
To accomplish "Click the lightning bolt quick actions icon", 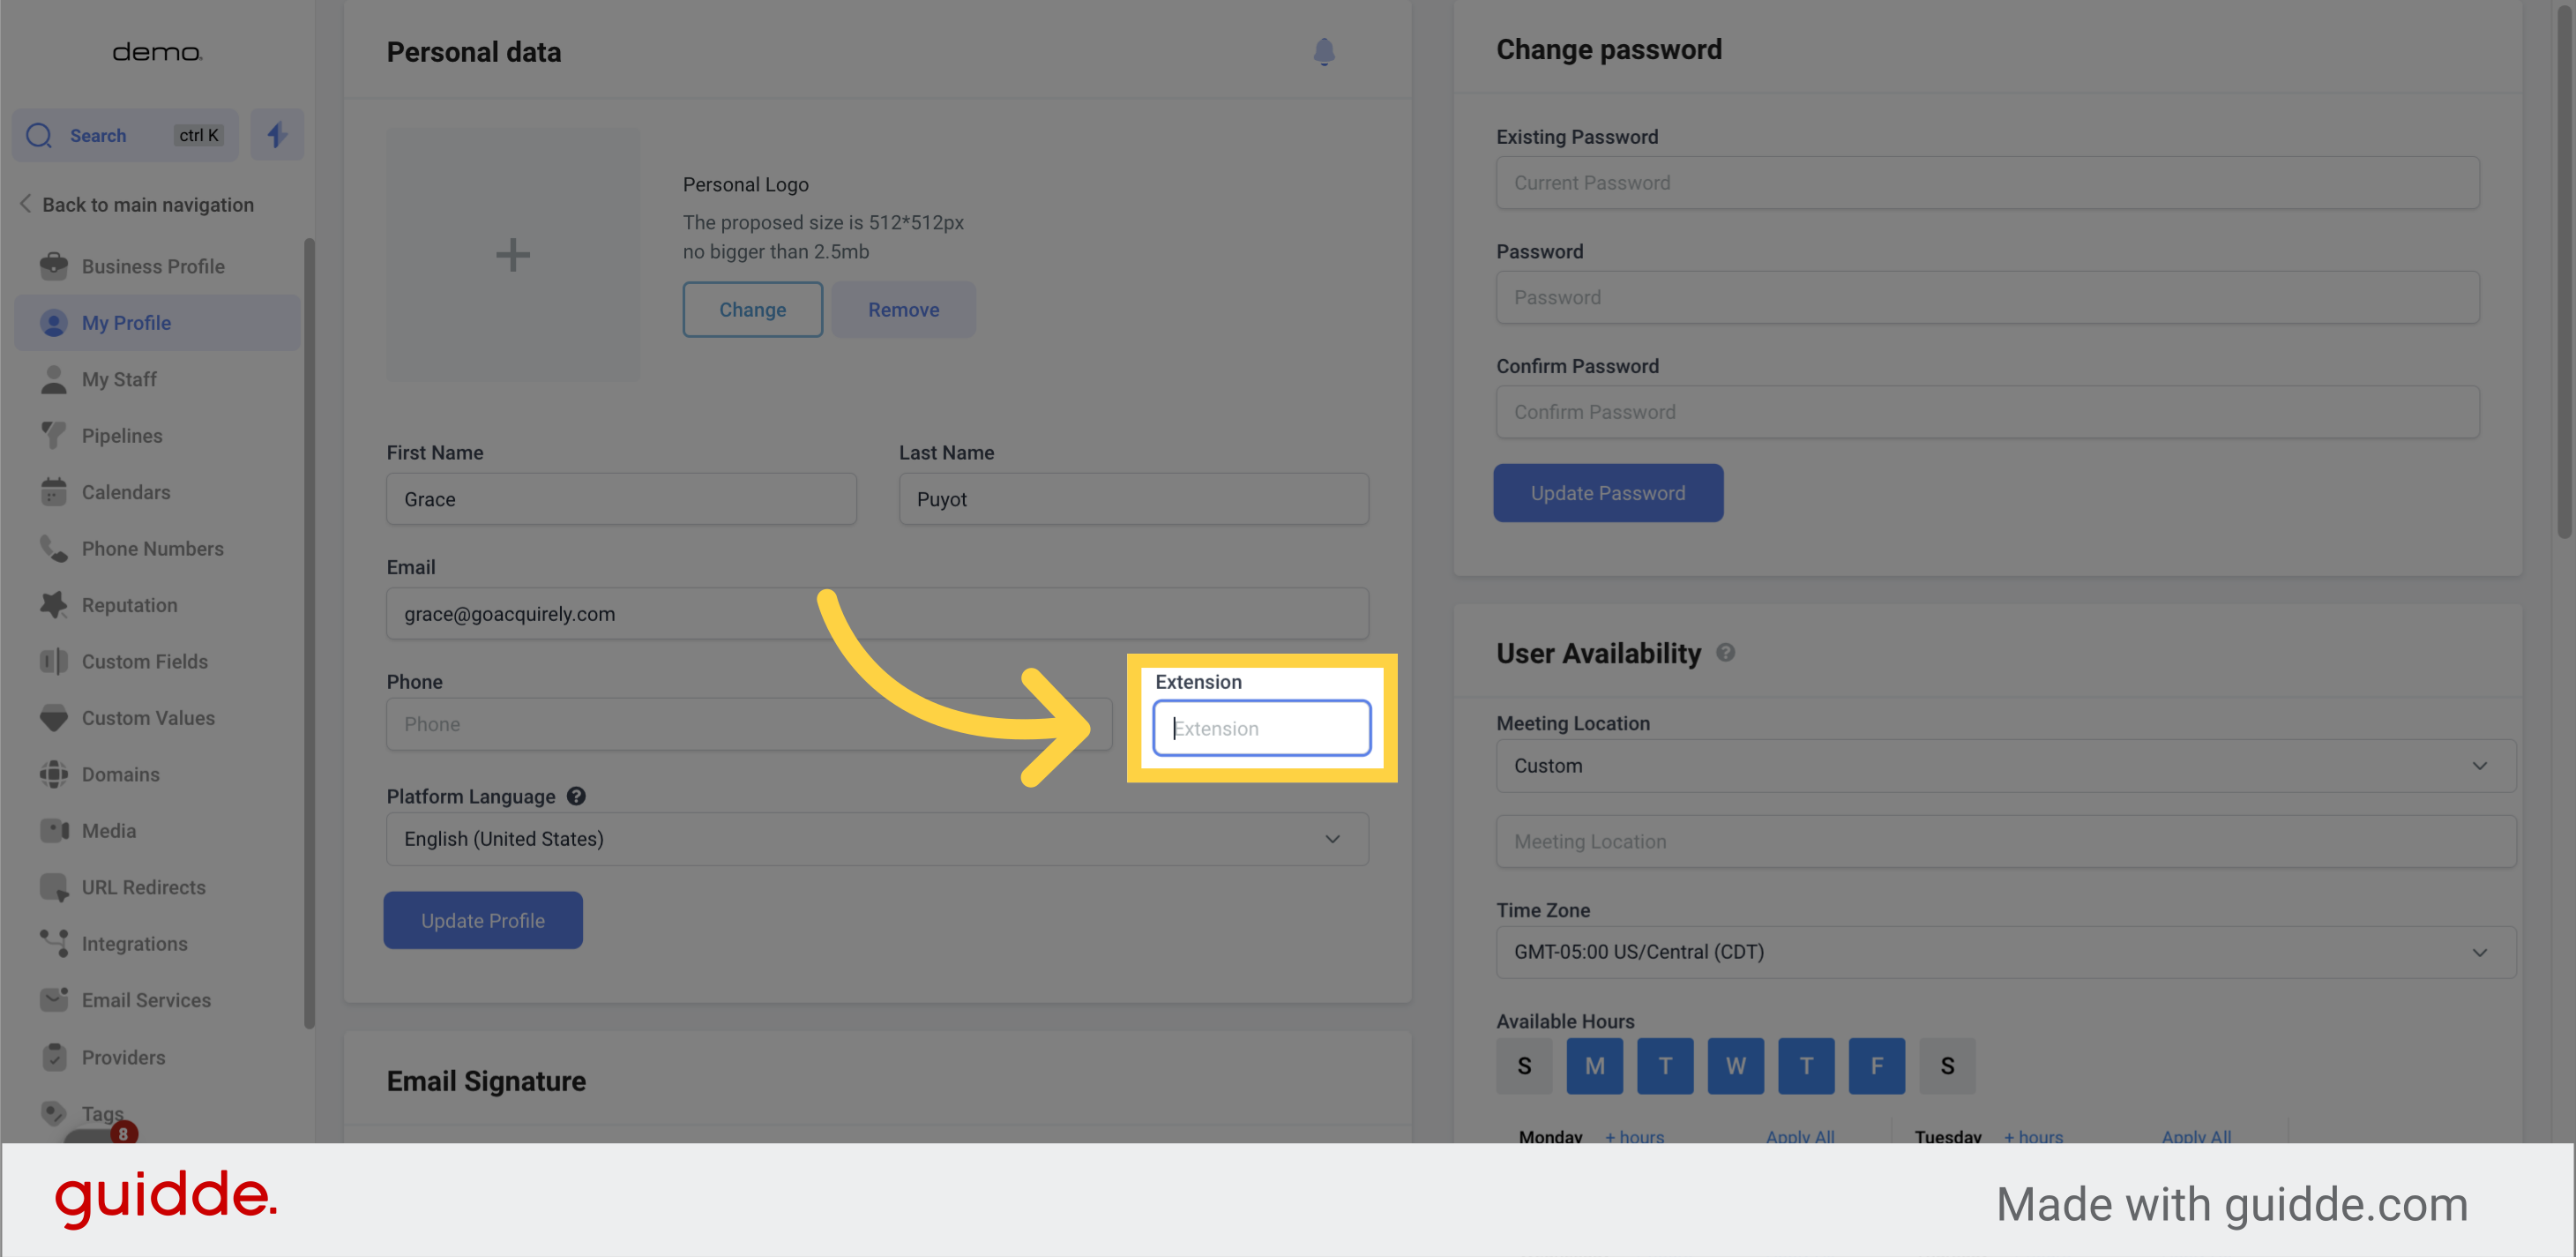I will (x=277, y=134).
